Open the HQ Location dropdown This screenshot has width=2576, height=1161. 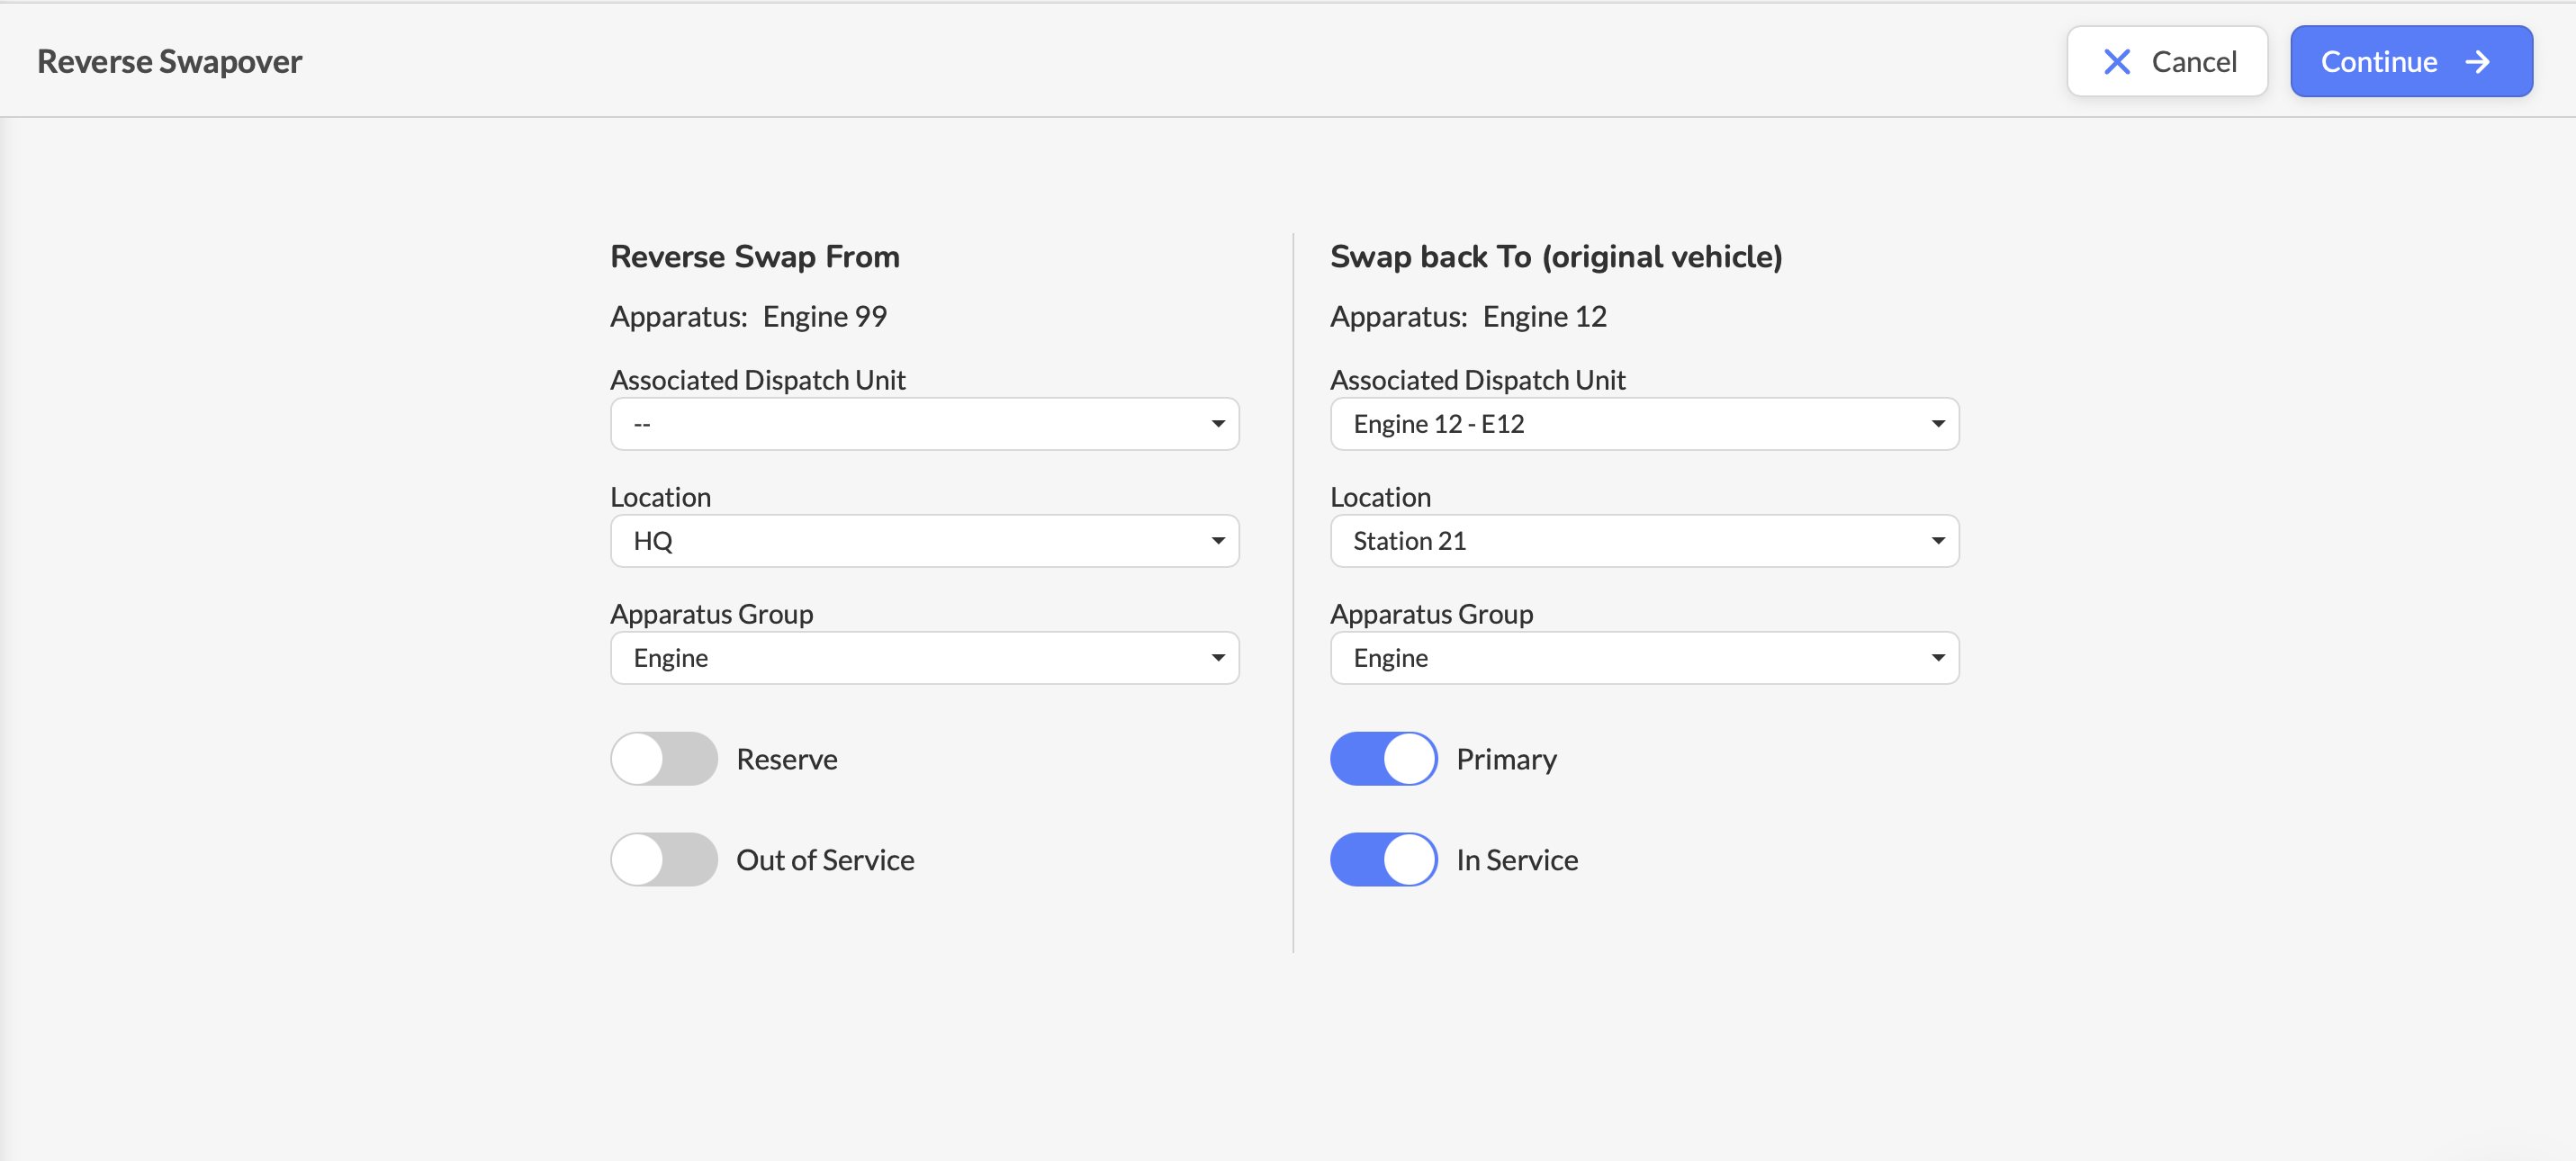923,541
